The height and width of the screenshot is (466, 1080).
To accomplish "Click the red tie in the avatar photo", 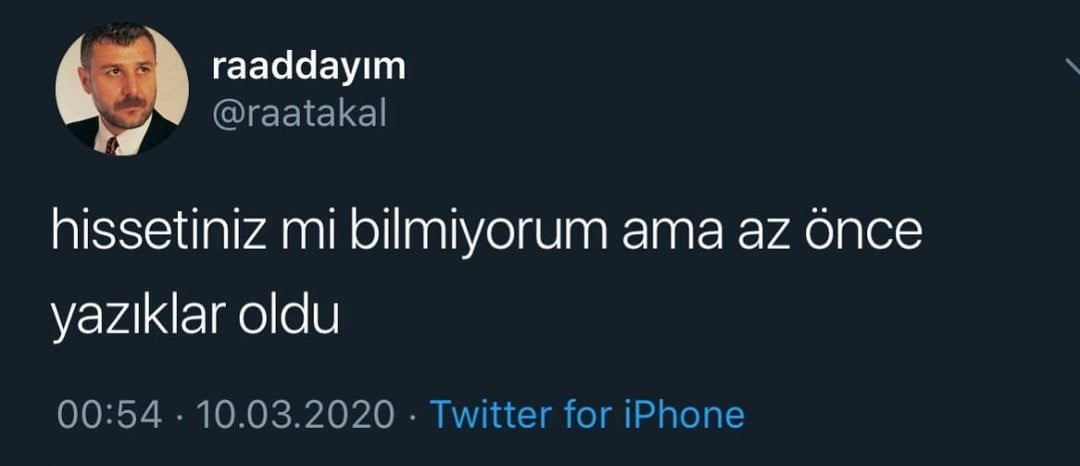I will coord(112,146).
